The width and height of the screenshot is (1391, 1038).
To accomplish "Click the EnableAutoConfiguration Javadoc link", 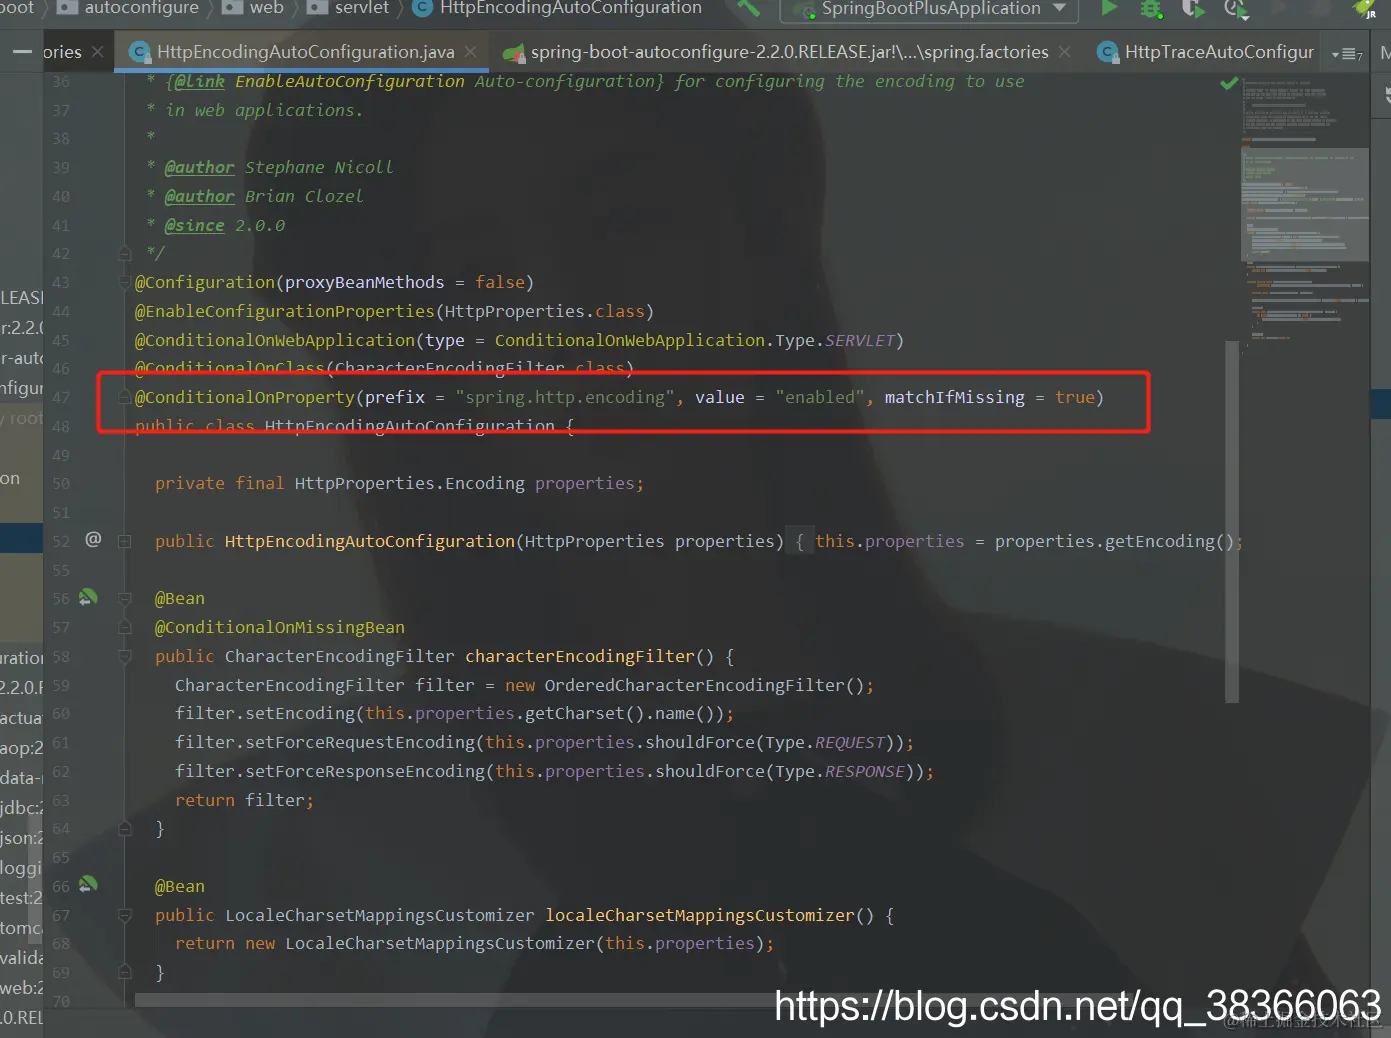I will (349, 81).
